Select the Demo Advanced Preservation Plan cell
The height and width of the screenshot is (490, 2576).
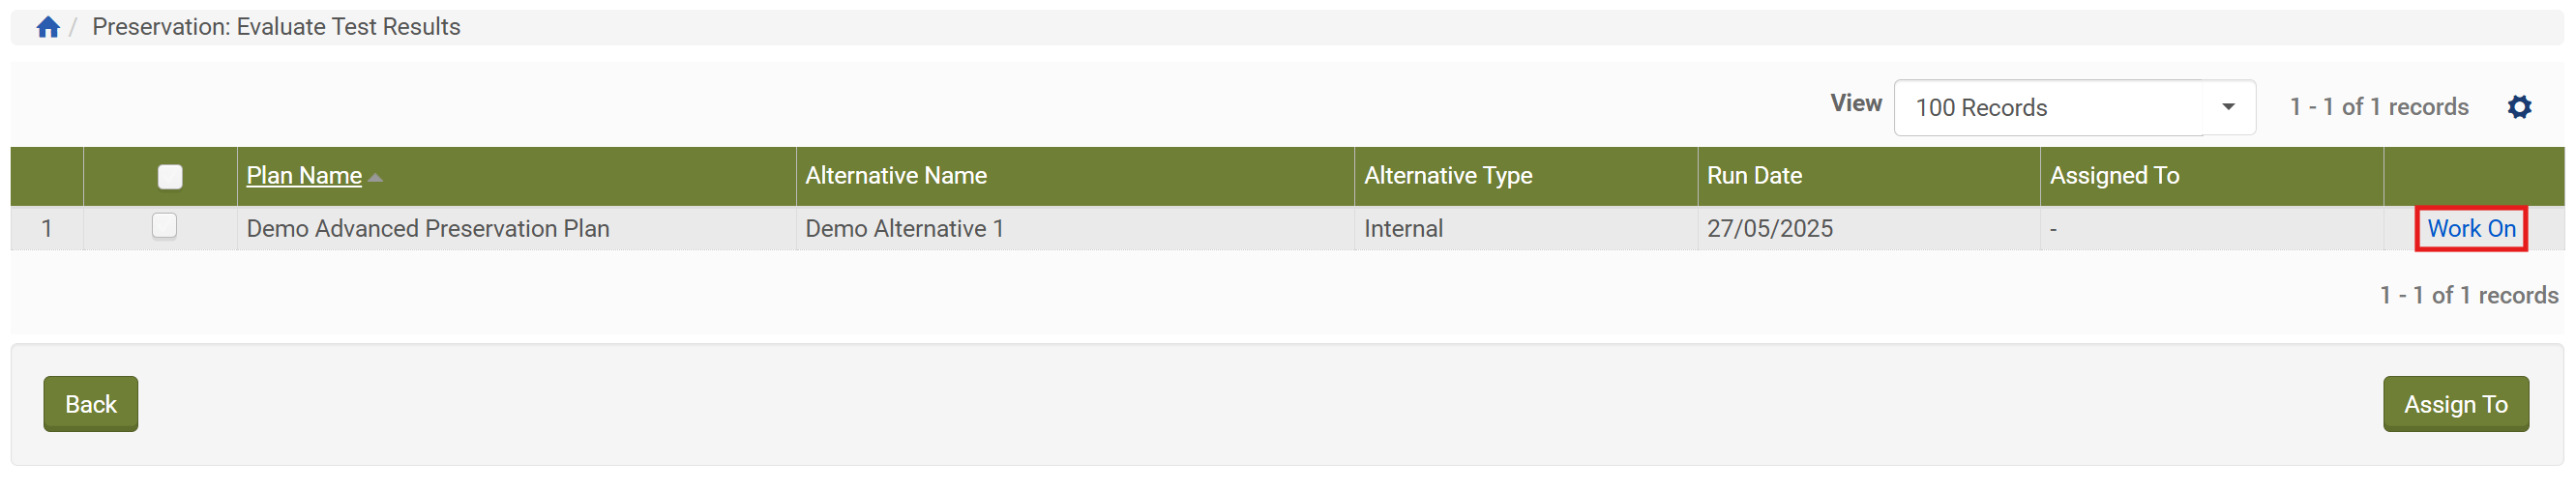click(x=427, y=229)
